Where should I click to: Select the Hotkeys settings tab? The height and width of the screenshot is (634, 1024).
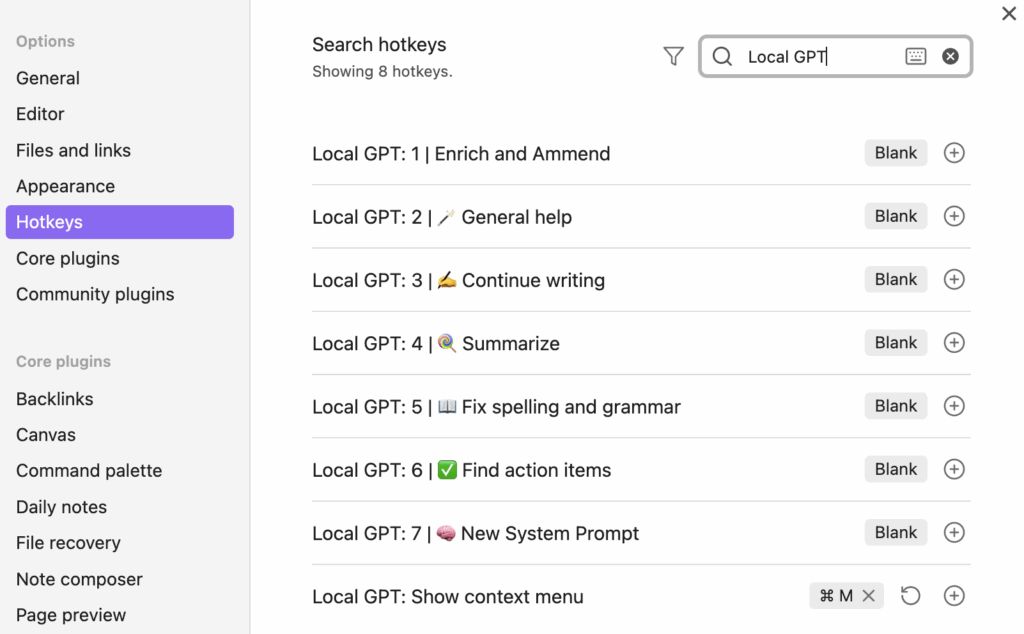pyautogui.click(x=120, y=222)
